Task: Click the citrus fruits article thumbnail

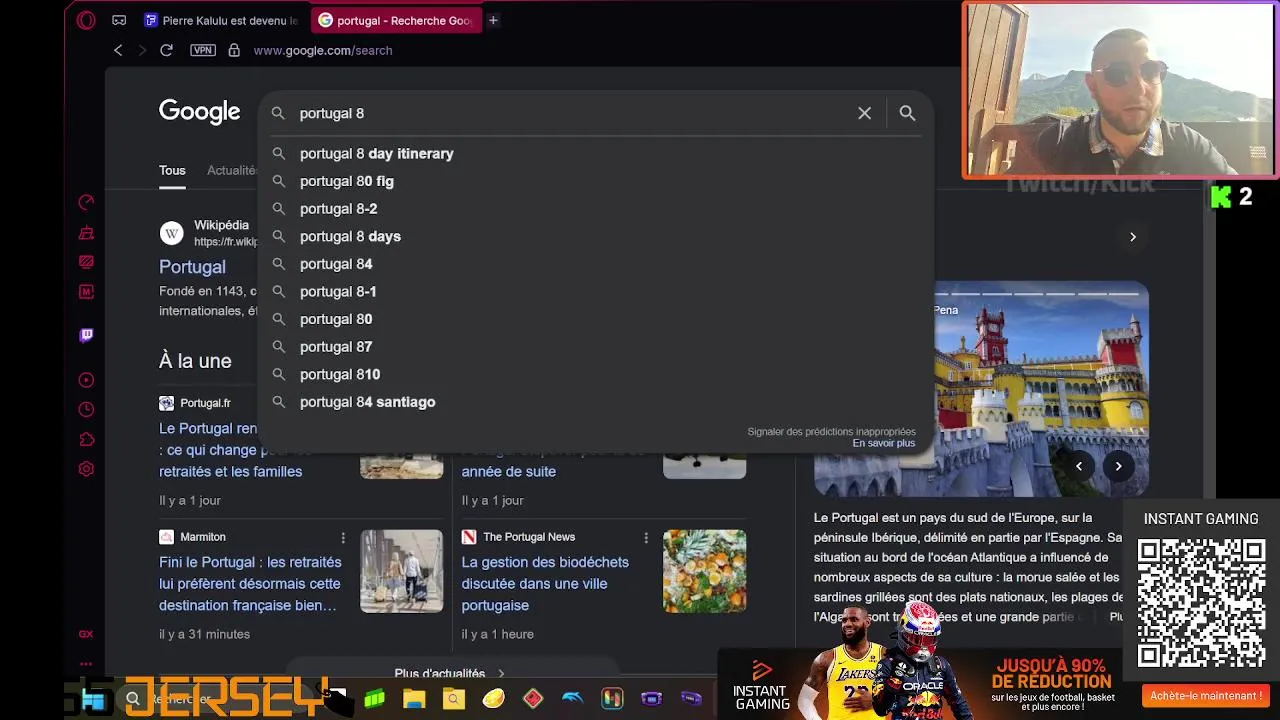Action: pyautogui.click(x=704, y=571)
